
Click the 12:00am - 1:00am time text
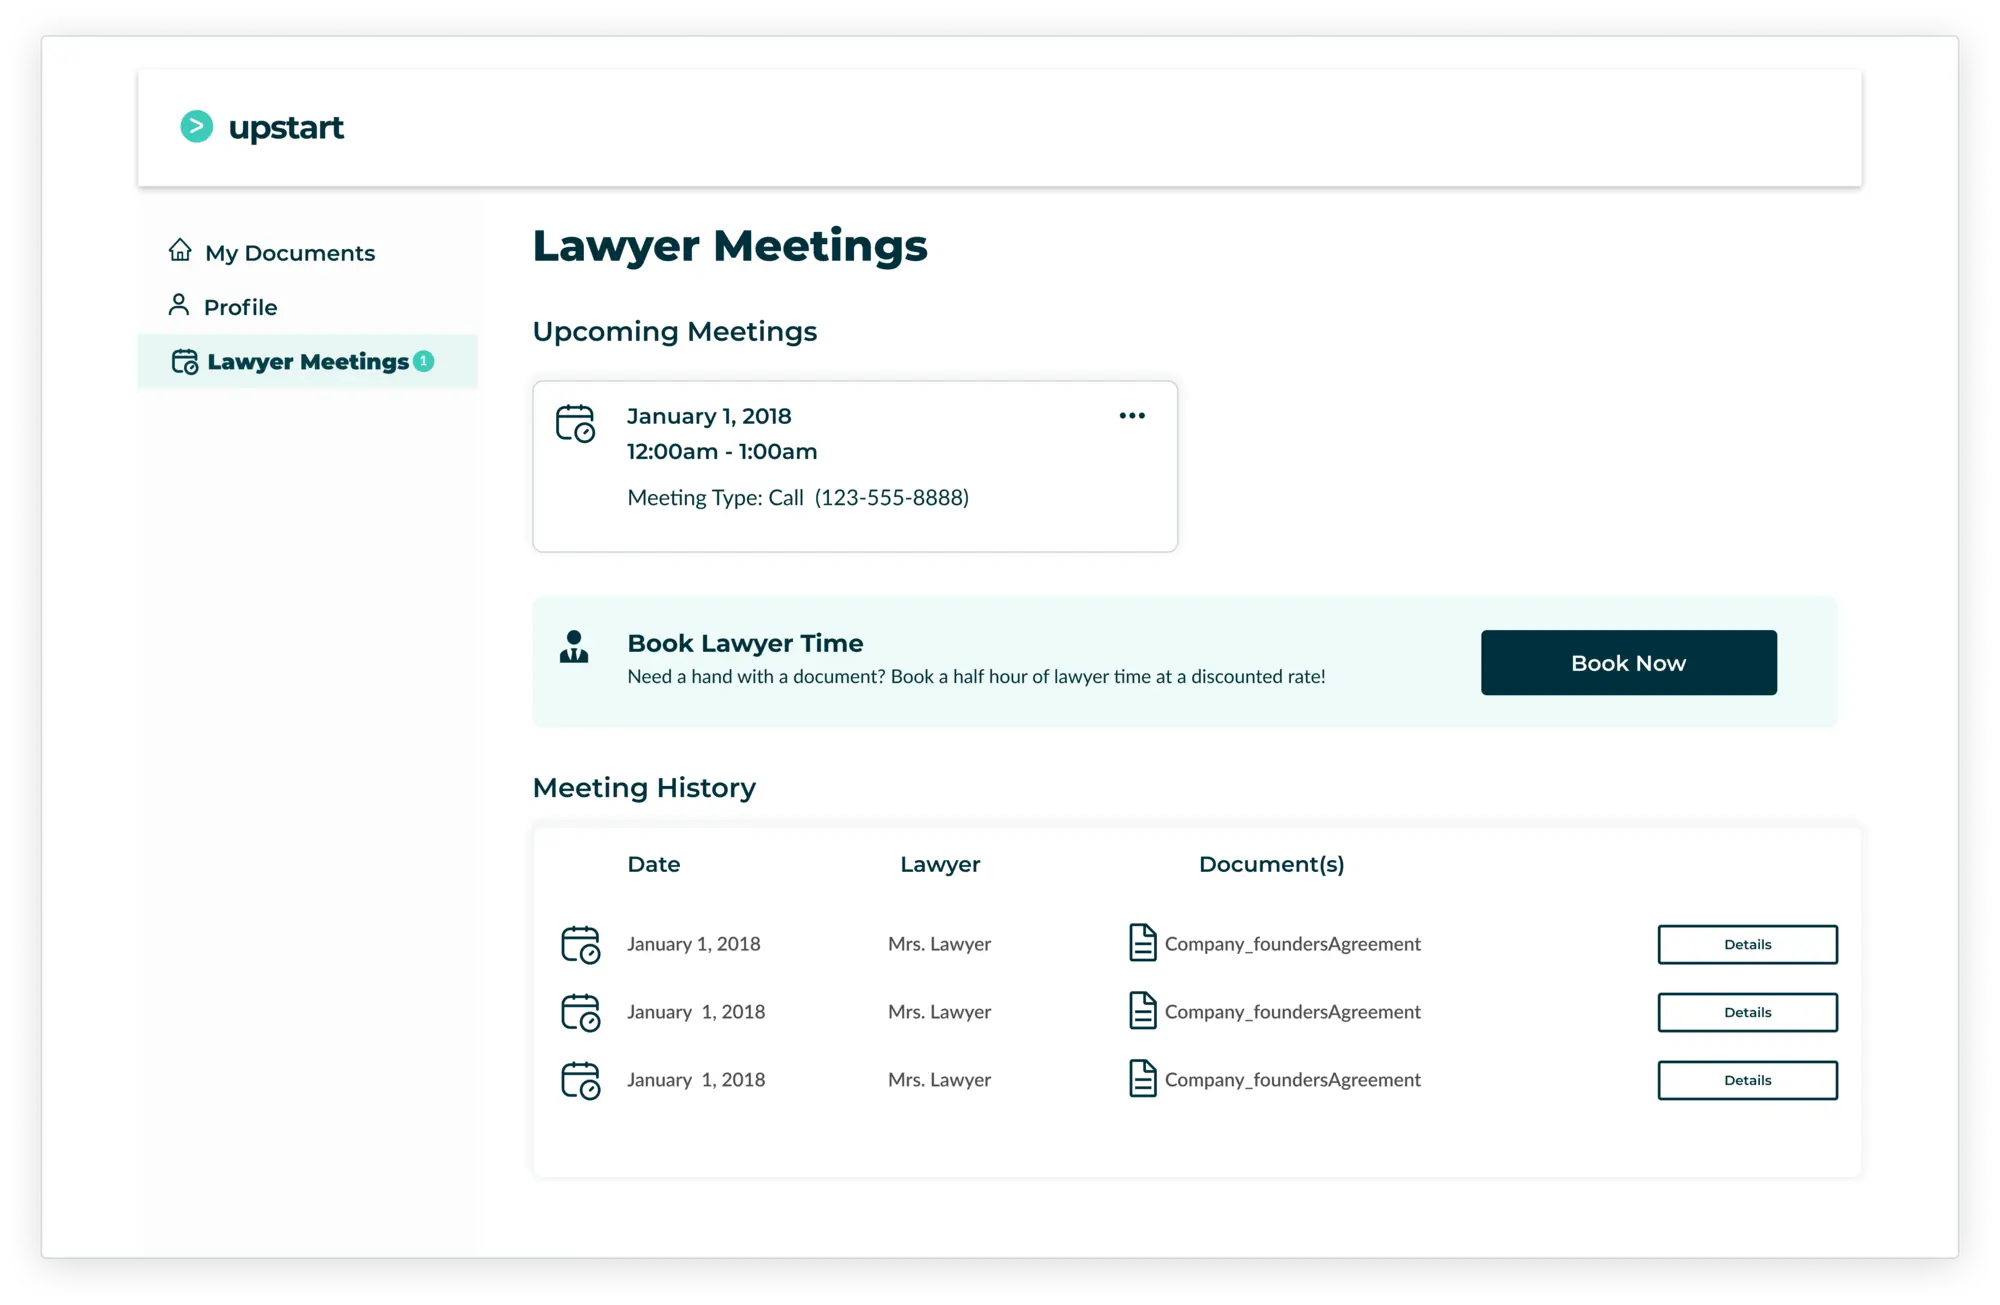(722, 451)
